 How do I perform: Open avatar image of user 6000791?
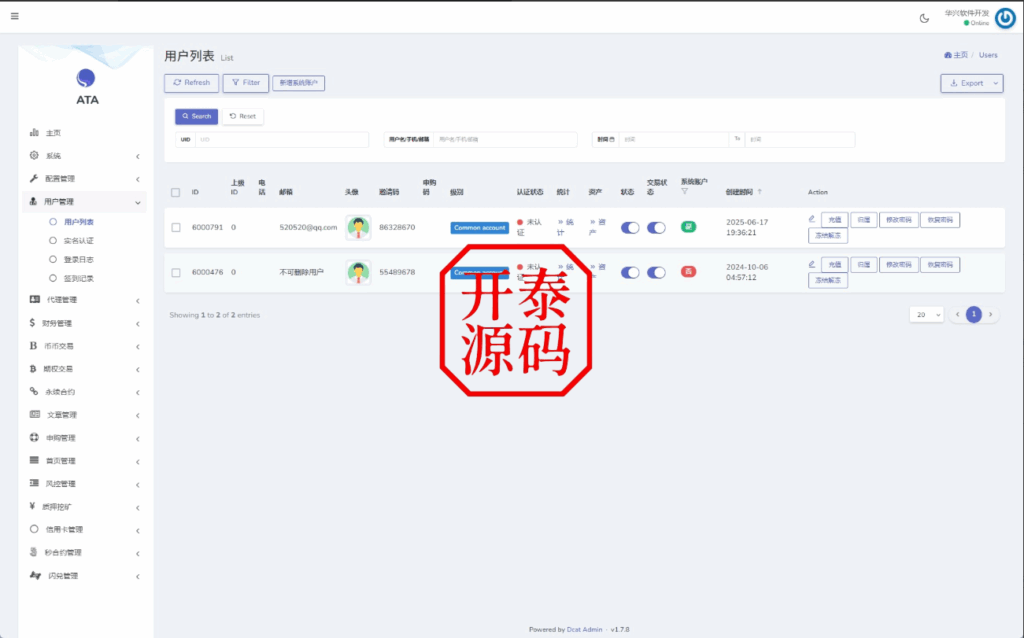click(x=358, y=227)
